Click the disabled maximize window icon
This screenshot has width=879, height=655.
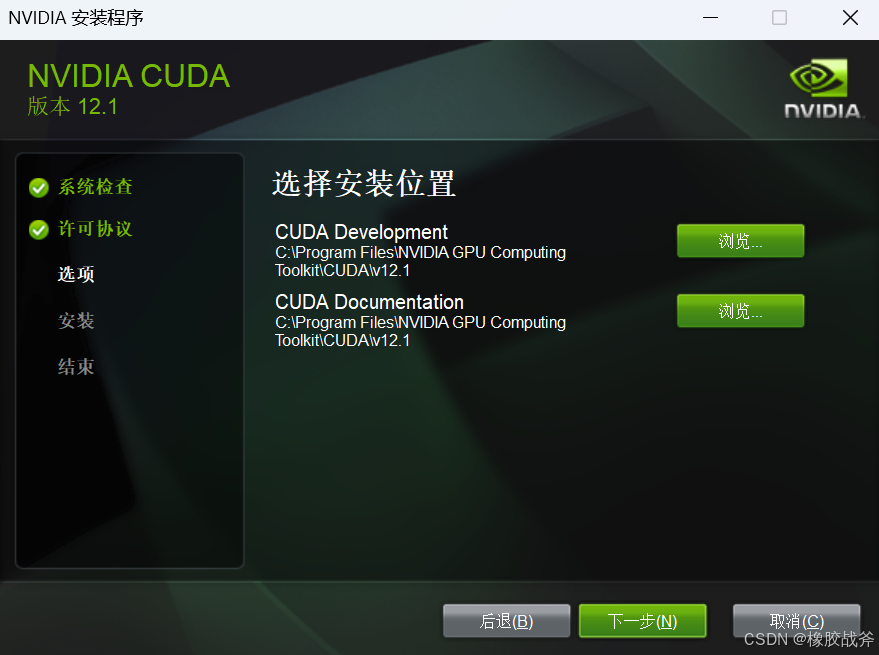[779, 18]
